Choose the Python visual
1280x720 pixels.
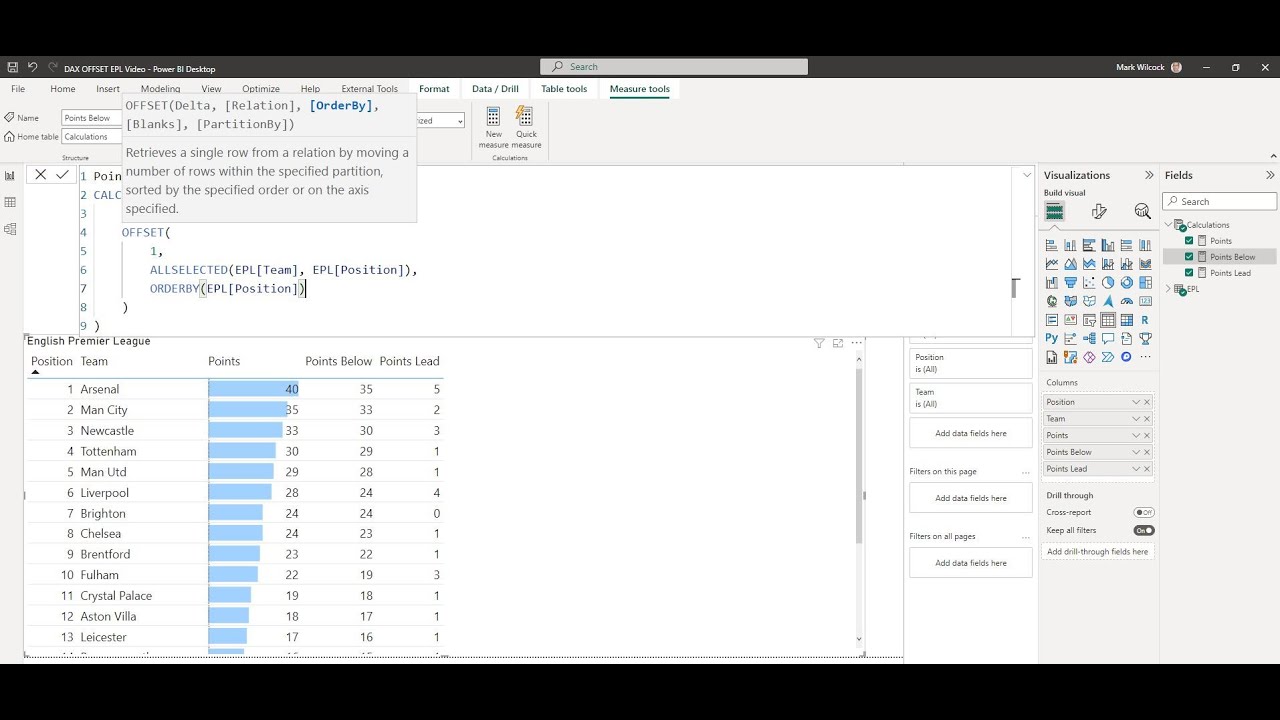click(1052, 339)
